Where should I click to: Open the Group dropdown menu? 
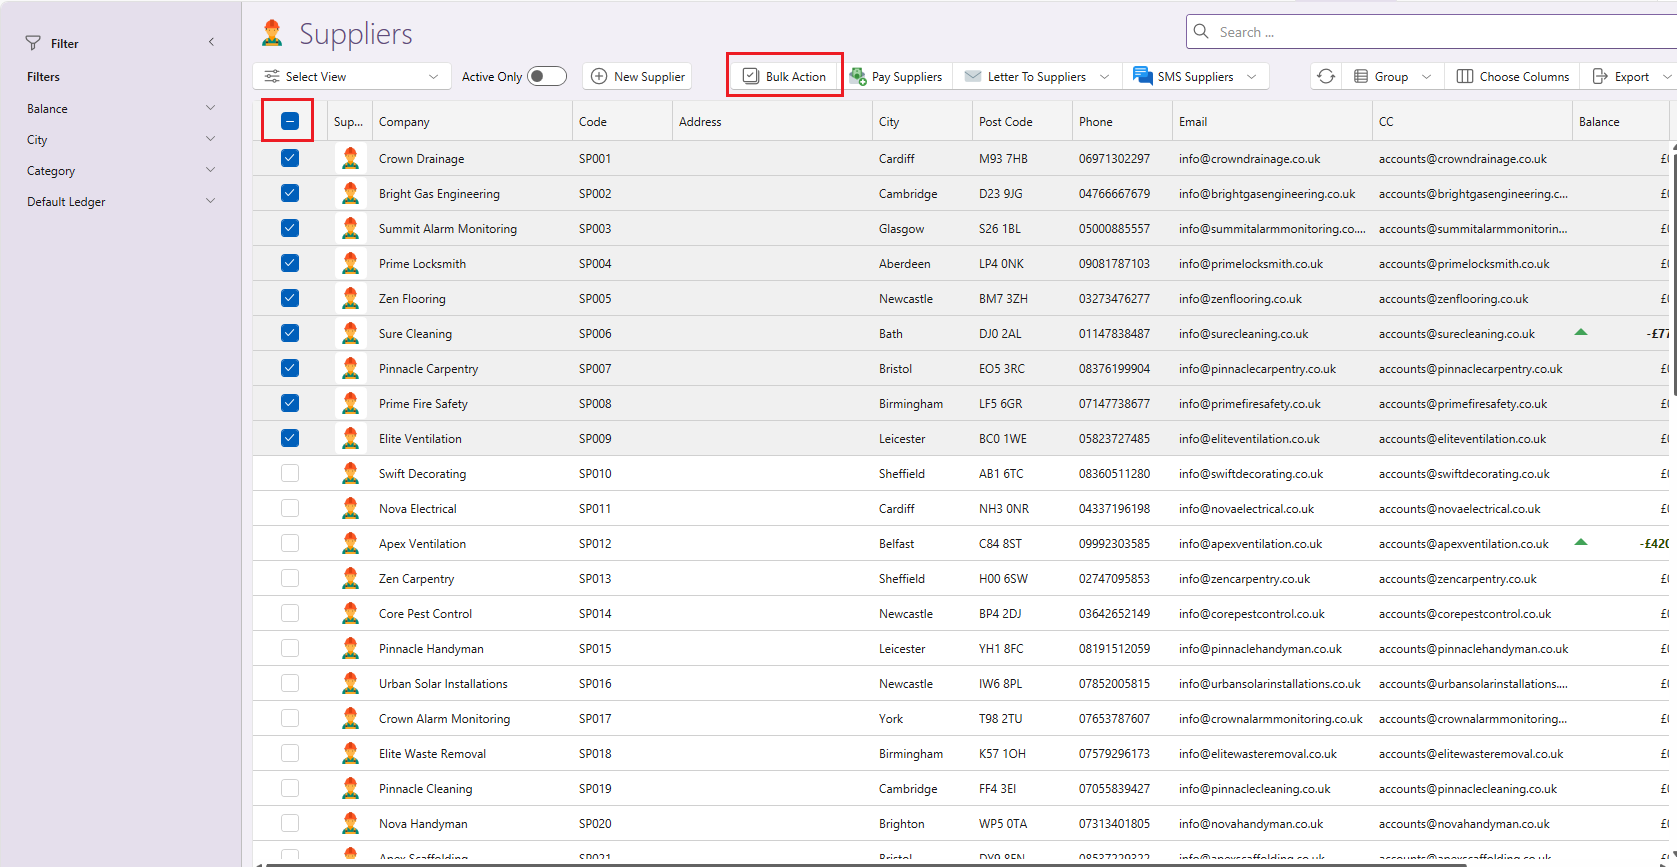coord(1392,77)
